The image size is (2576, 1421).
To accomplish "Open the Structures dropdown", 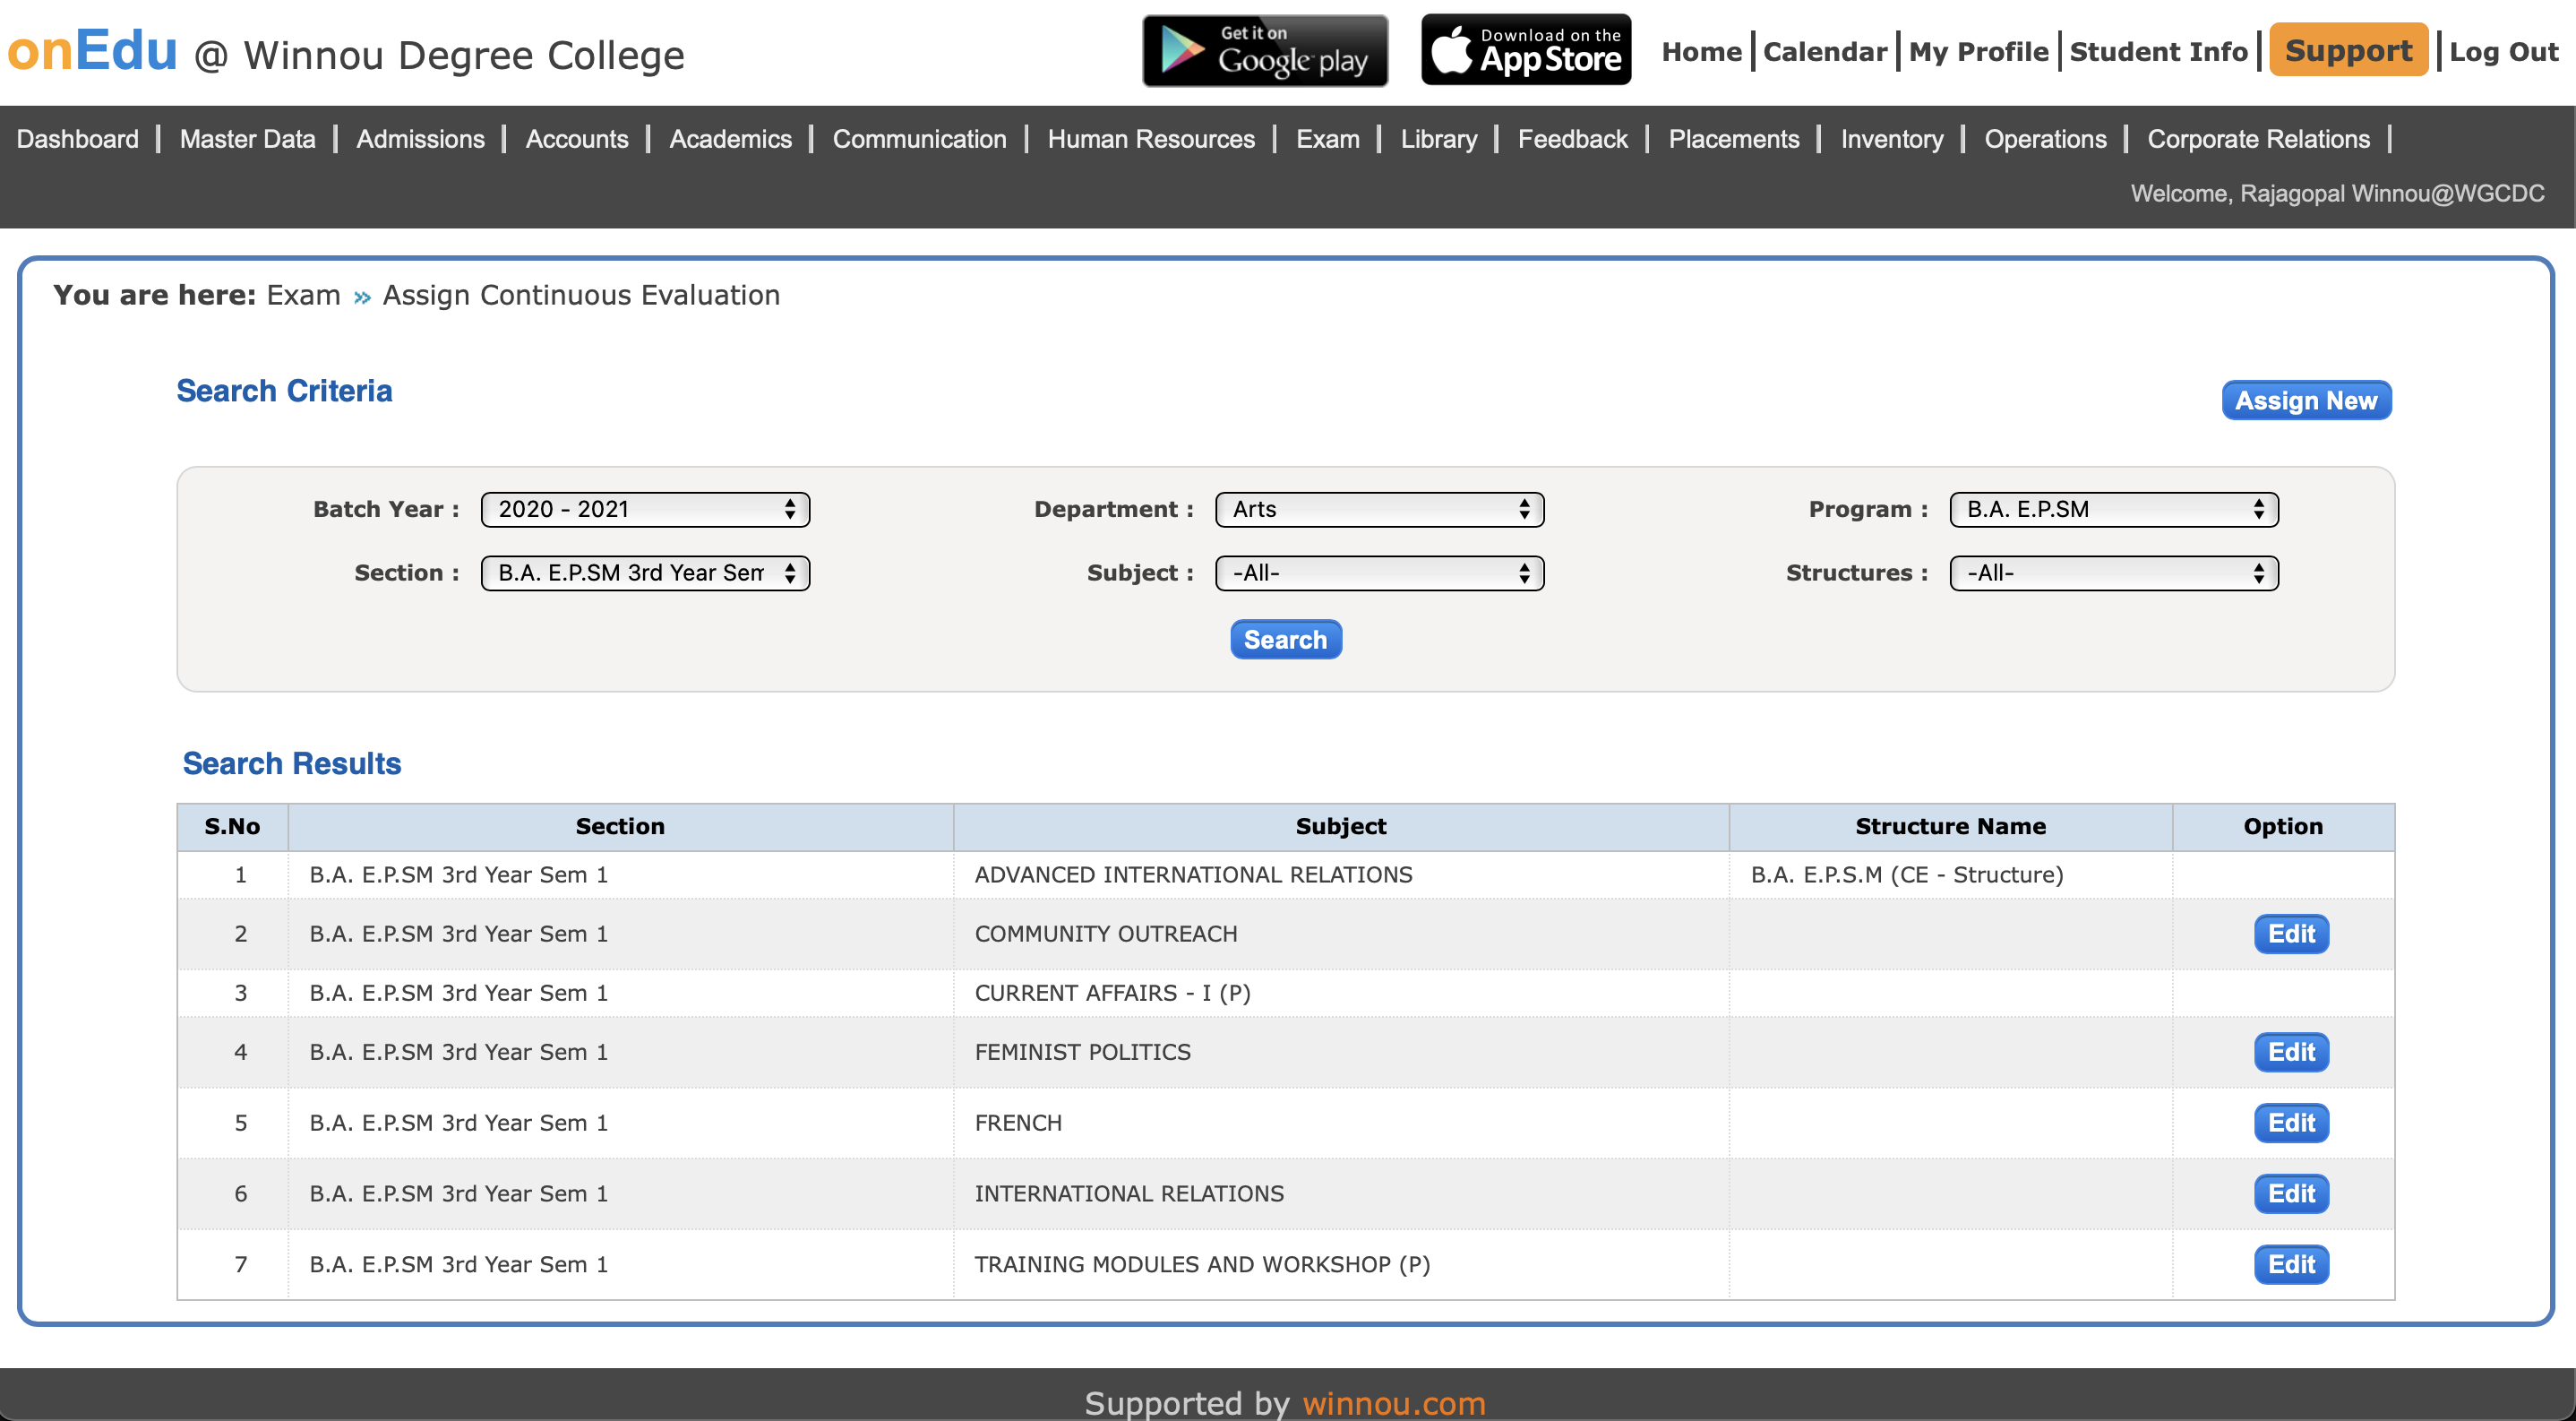I will 2112,573.
